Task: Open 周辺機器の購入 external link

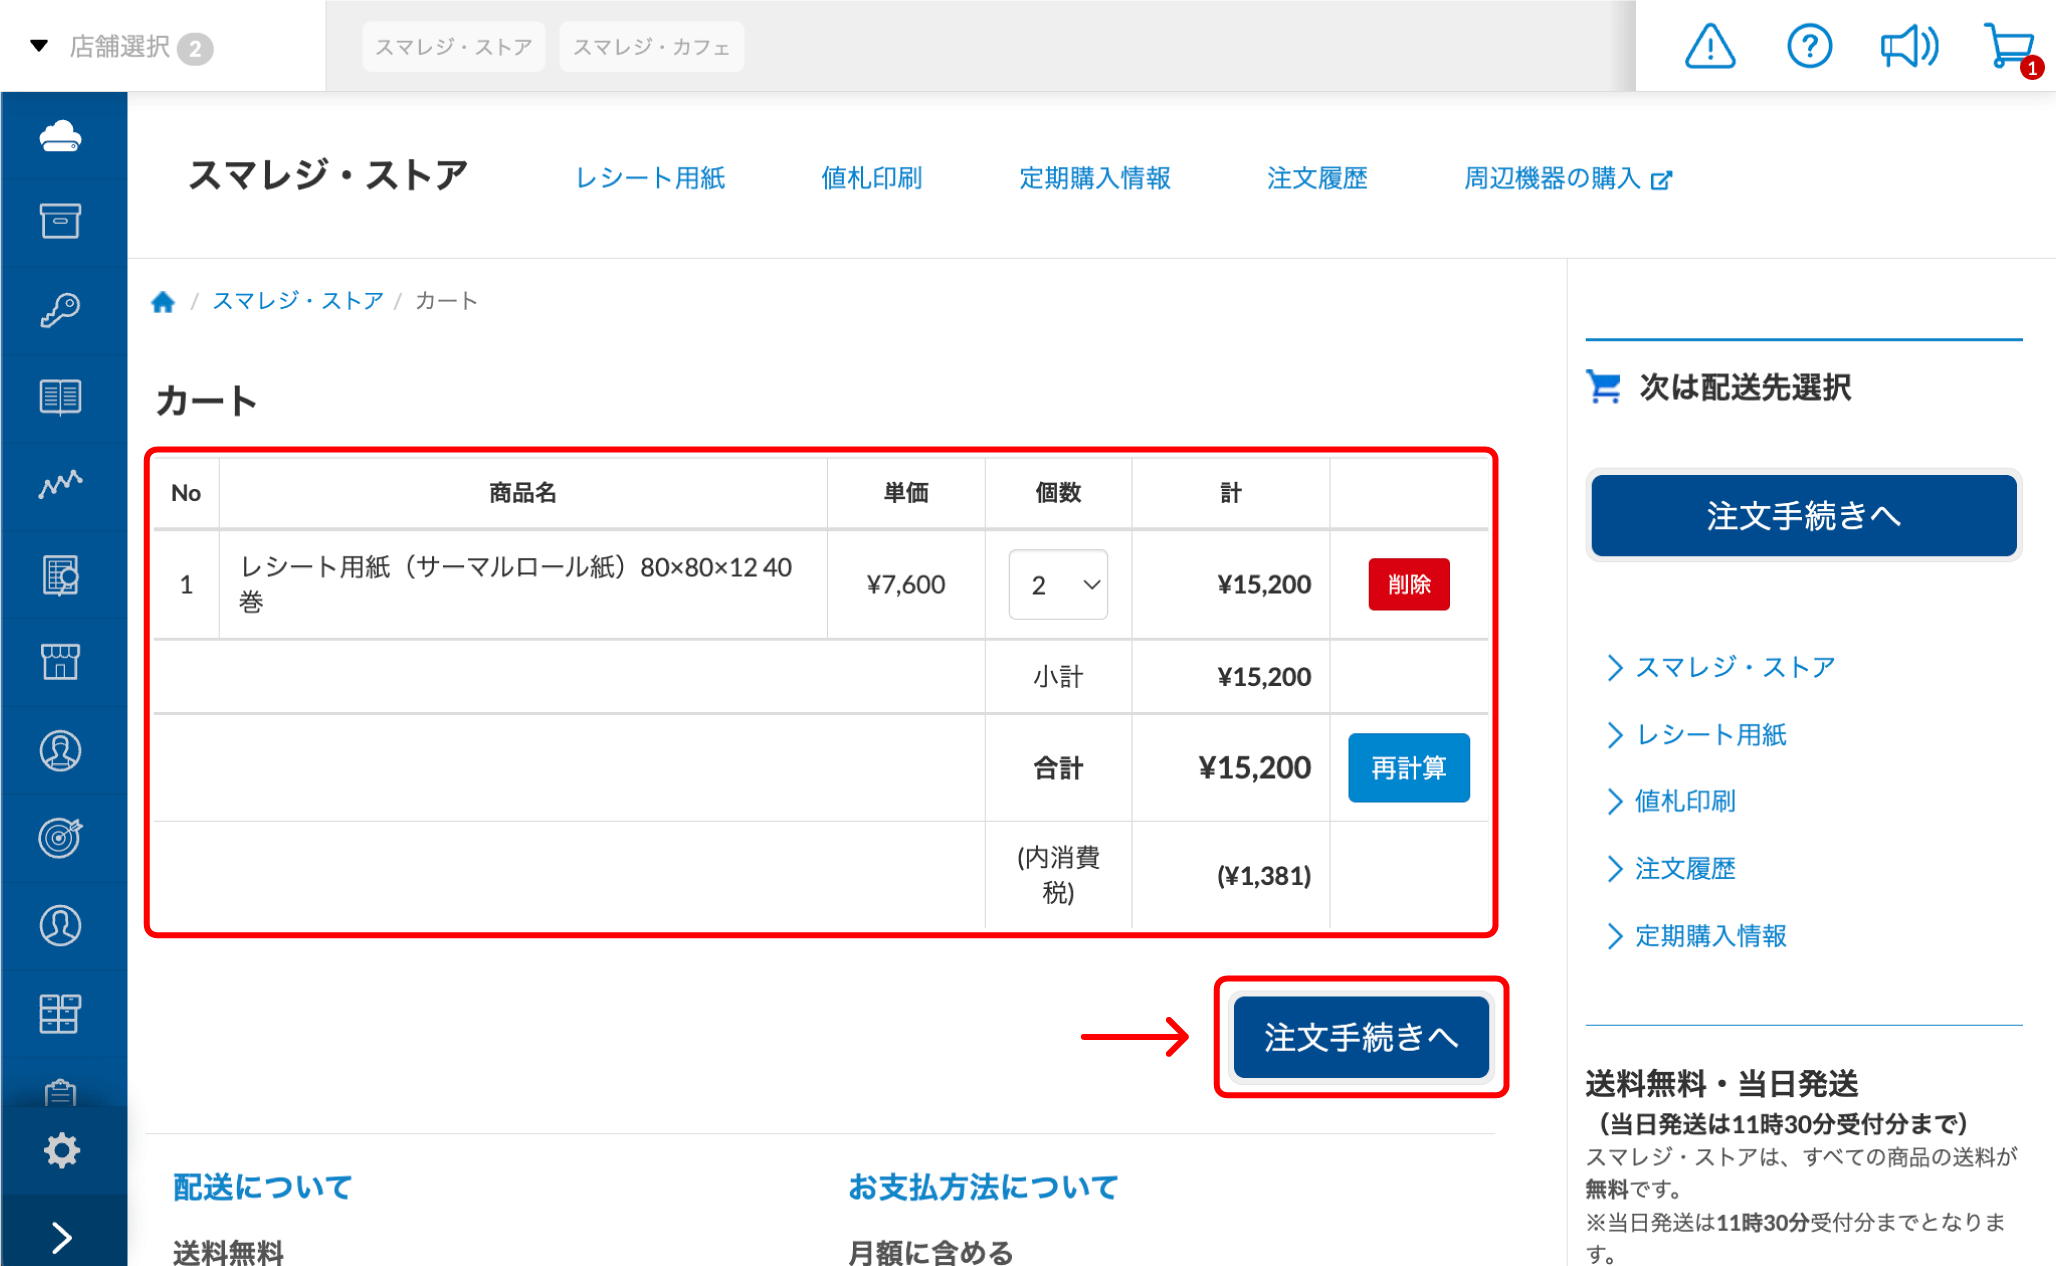Action: pyautogui.click(x=1567, y=178)
